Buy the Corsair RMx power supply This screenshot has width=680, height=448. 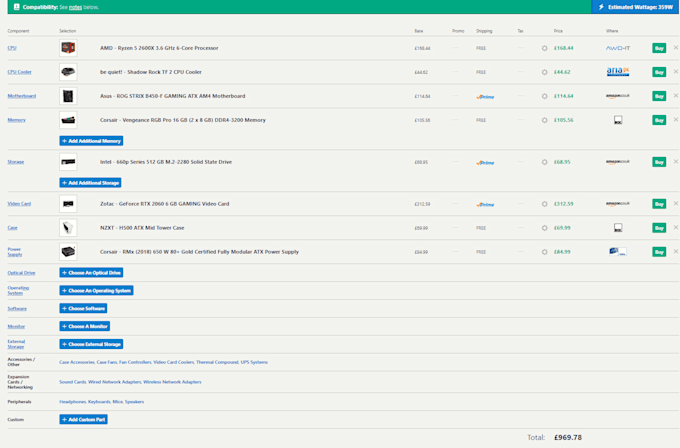click(659, 252)
